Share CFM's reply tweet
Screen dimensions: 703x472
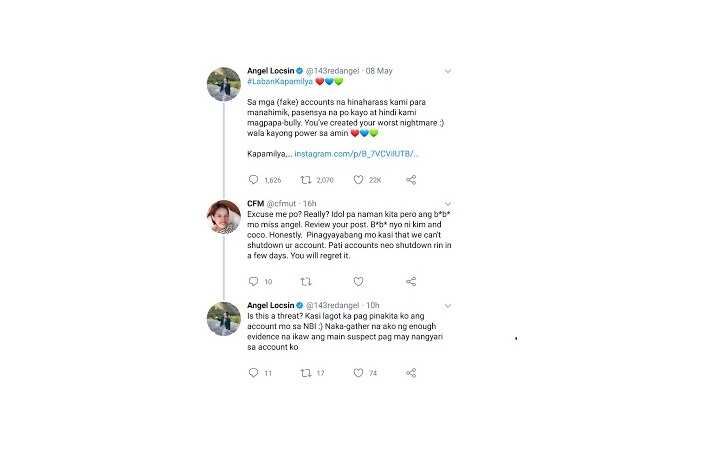pyautogui.click(x=411, y=281)
